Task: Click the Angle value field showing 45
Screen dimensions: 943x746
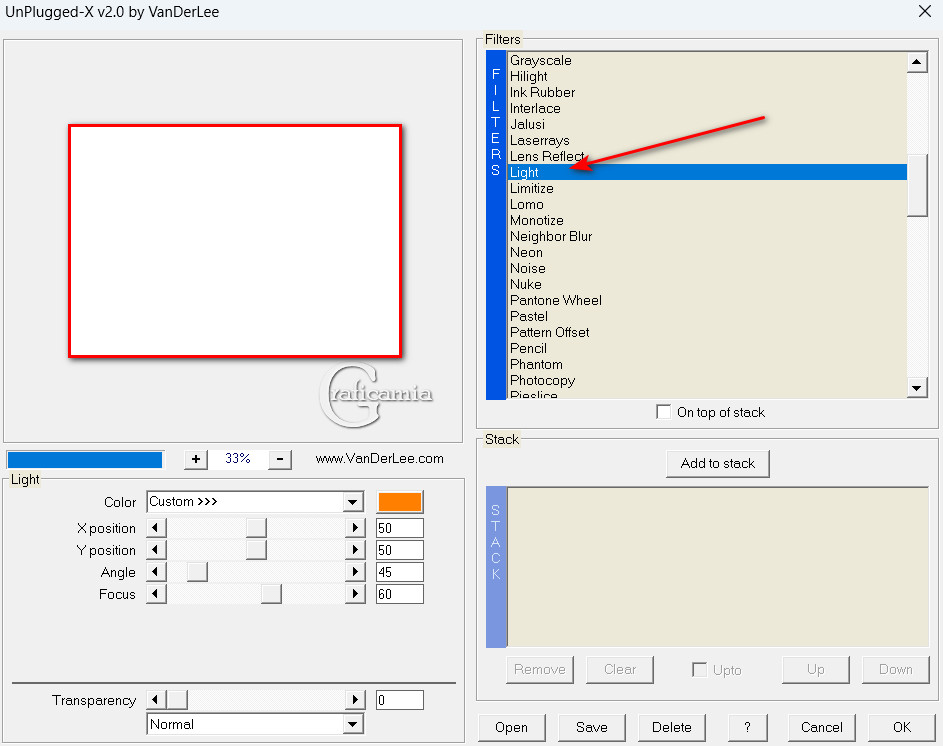Action: point(400,572)
